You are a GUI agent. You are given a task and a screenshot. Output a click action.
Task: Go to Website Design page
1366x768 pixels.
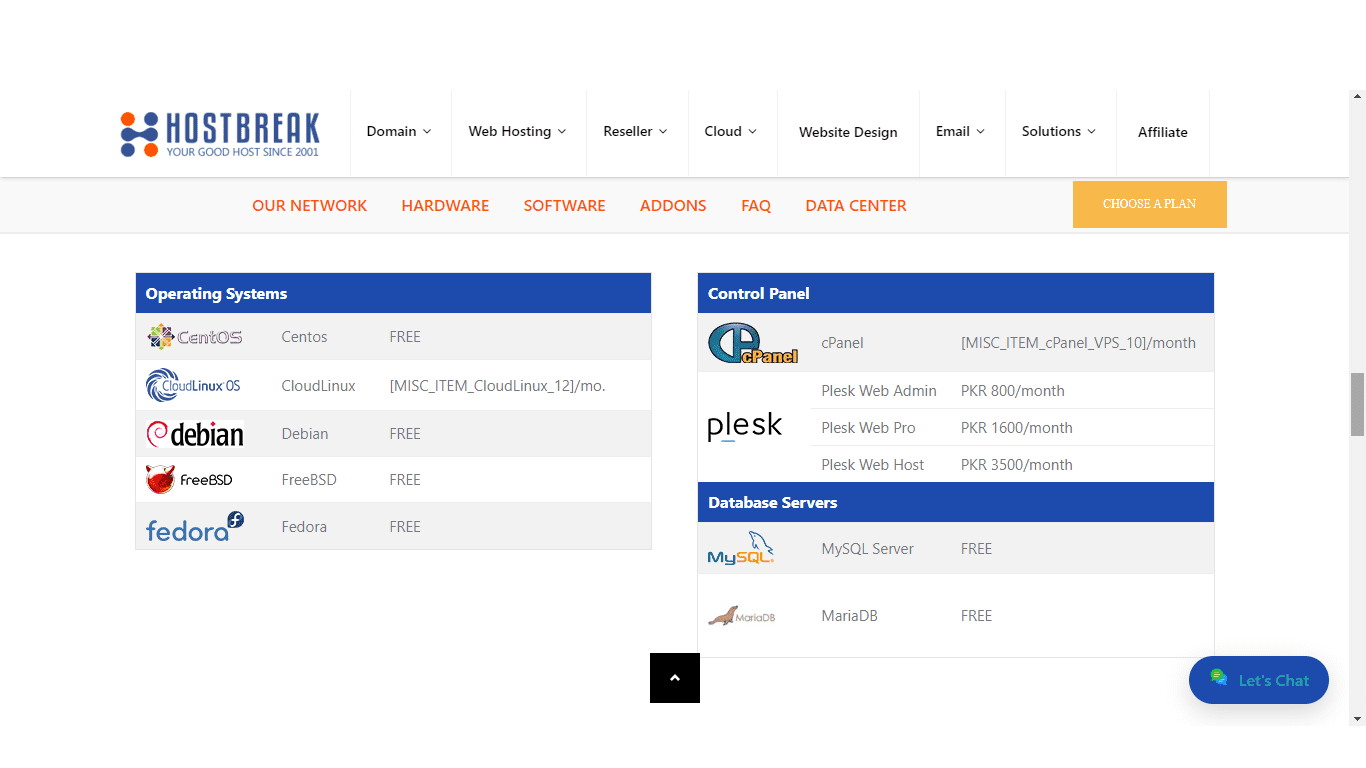click(848, 132)
